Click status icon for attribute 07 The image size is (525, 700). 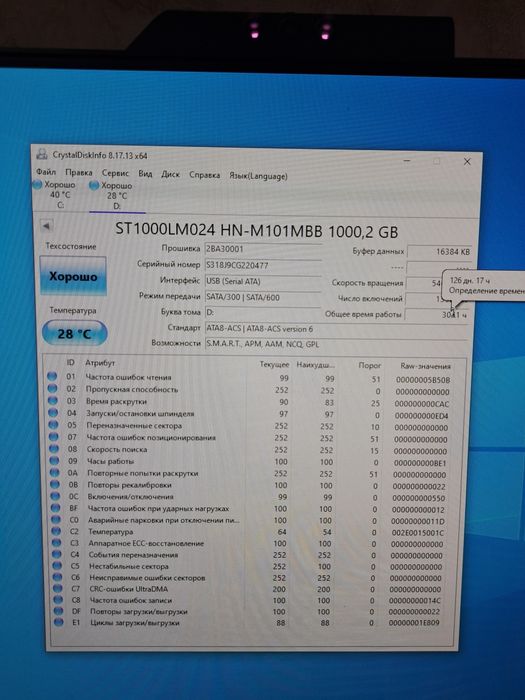point(54,437)
